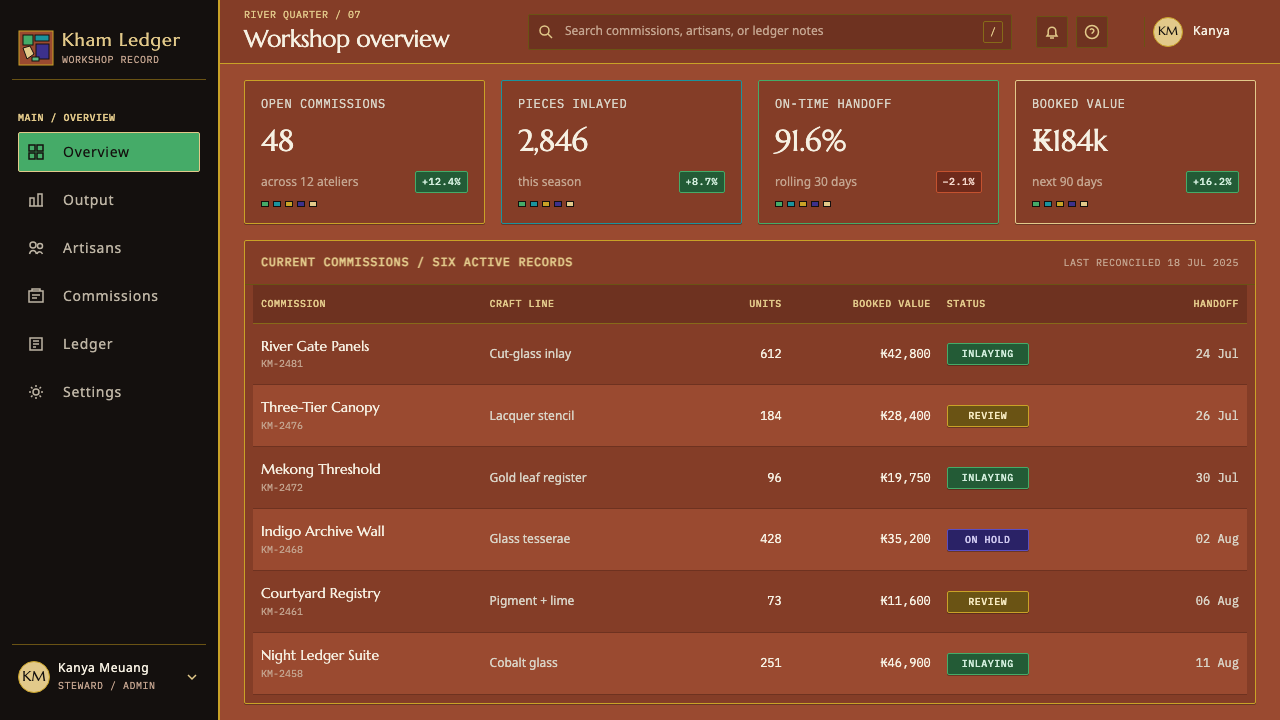
Task: Open the help question-mark icon
Action: click(1092, 32)
